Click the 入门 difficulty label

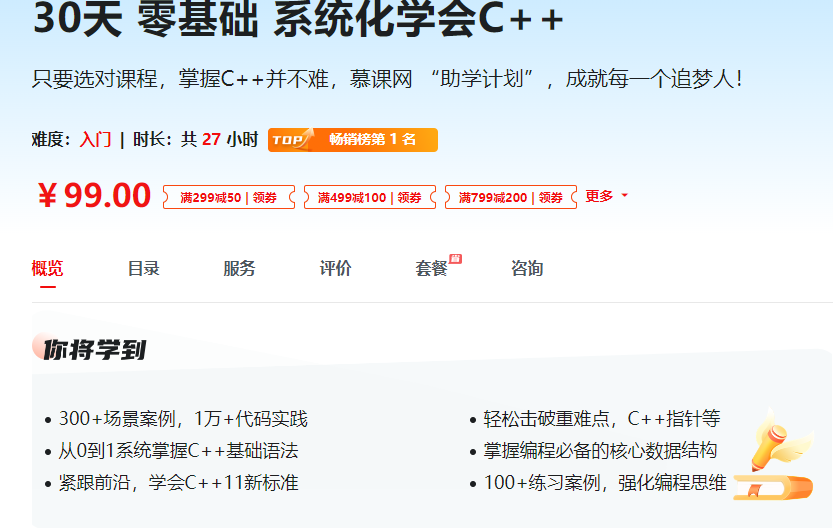[96, 140]
